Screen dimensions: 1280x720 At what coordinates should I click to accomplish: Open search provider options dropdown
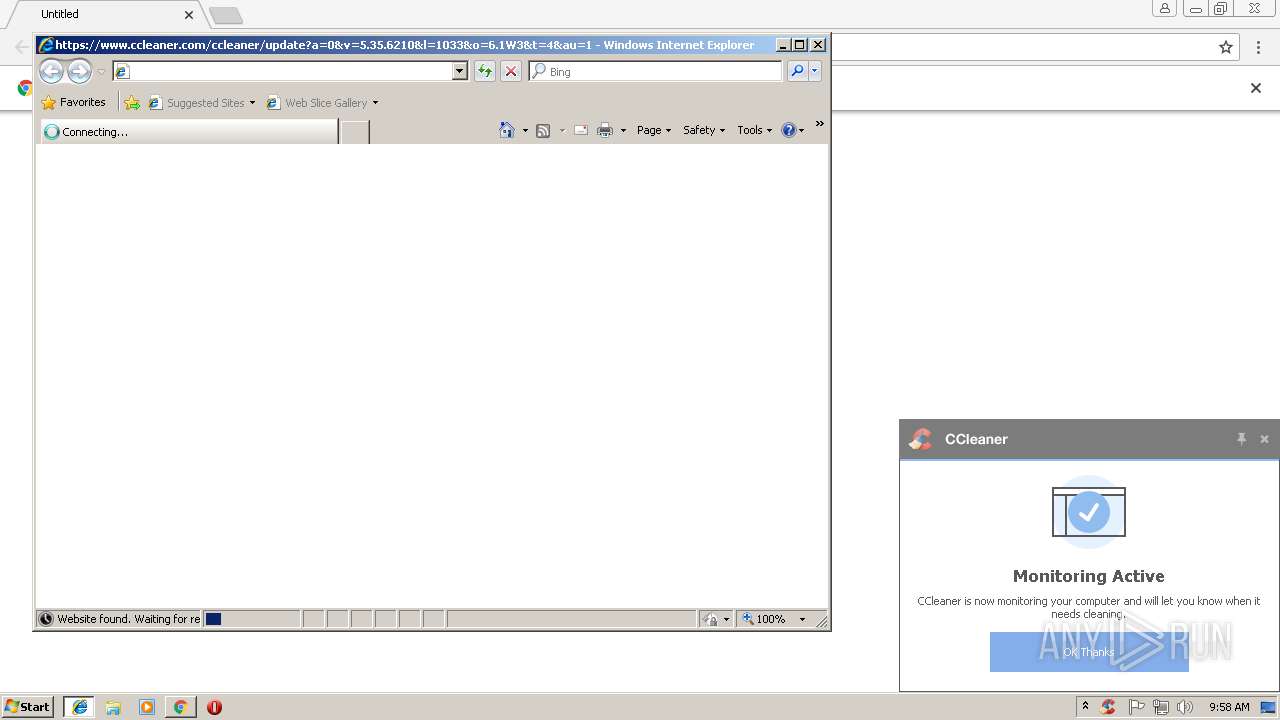point(815,71)
